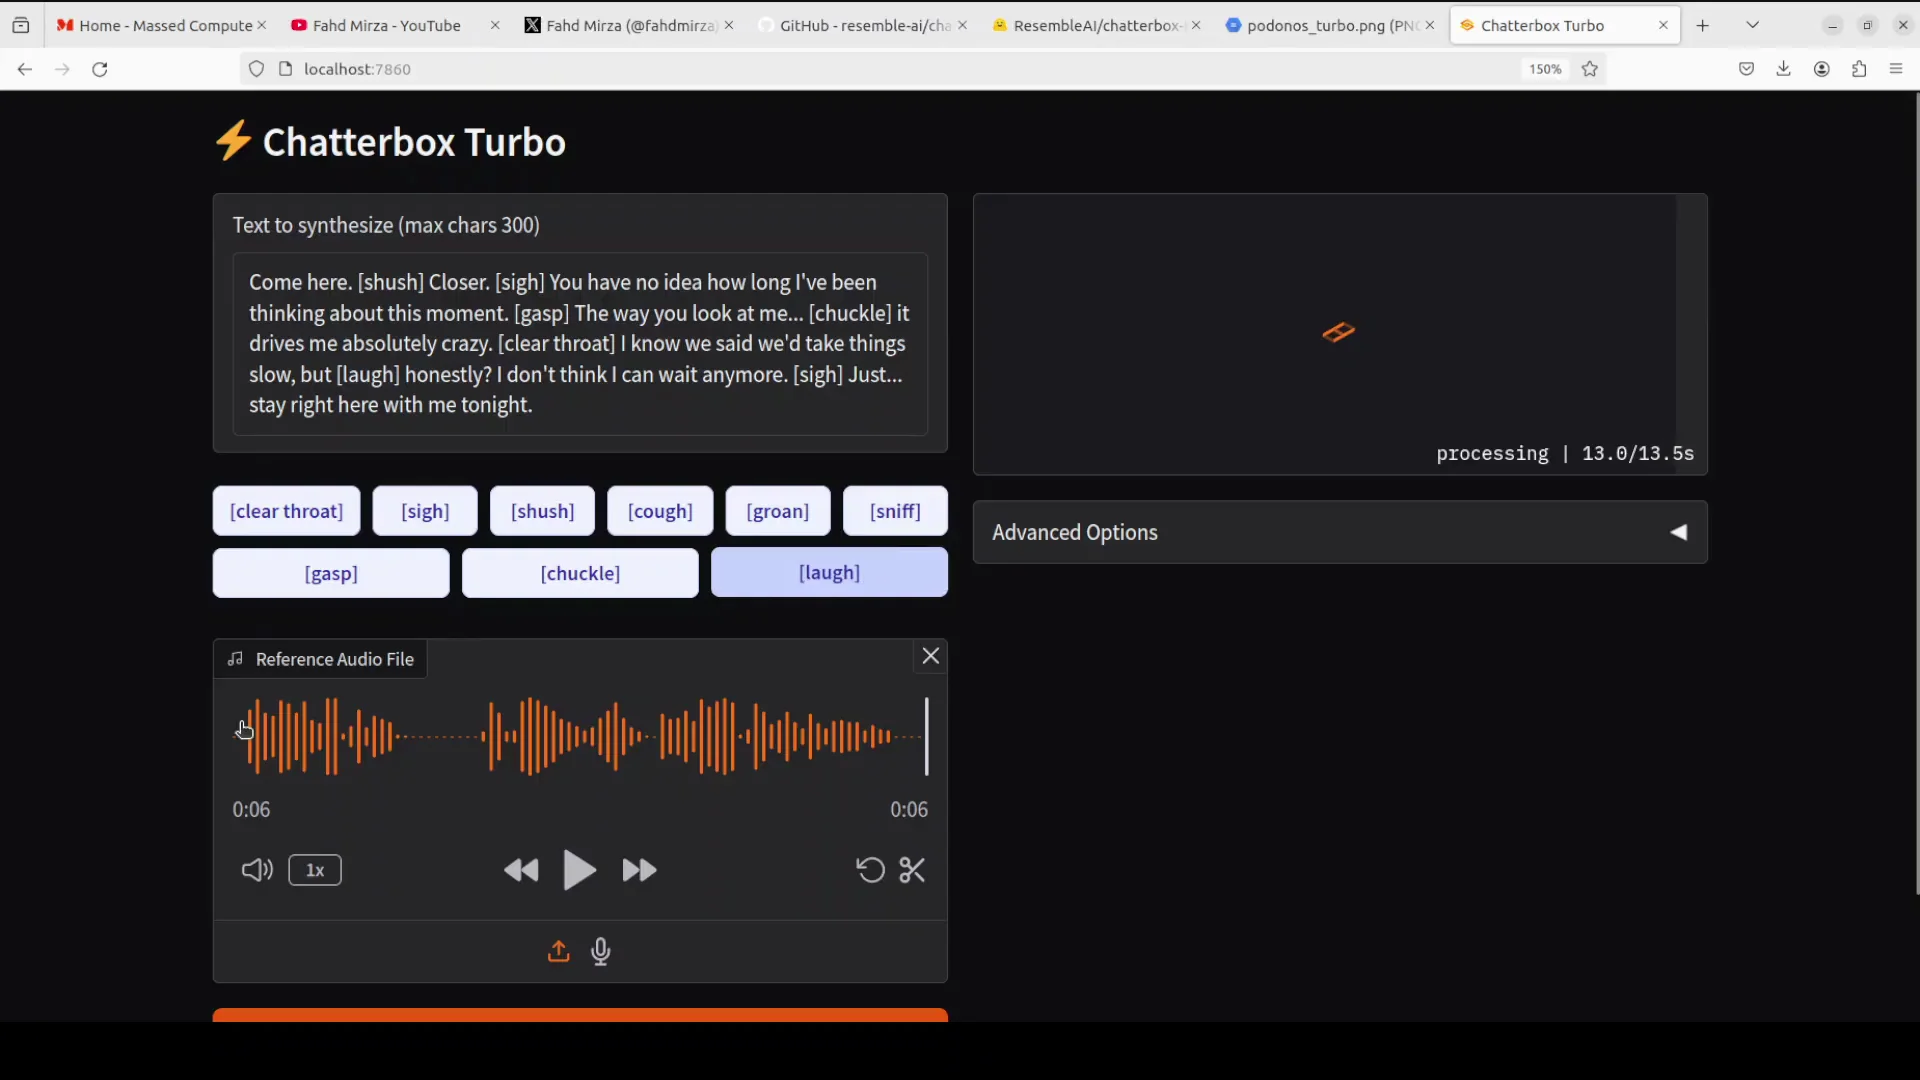1920x1080 pixels.
Task: Click the [sniff] tag button
Action: (894, 510)
